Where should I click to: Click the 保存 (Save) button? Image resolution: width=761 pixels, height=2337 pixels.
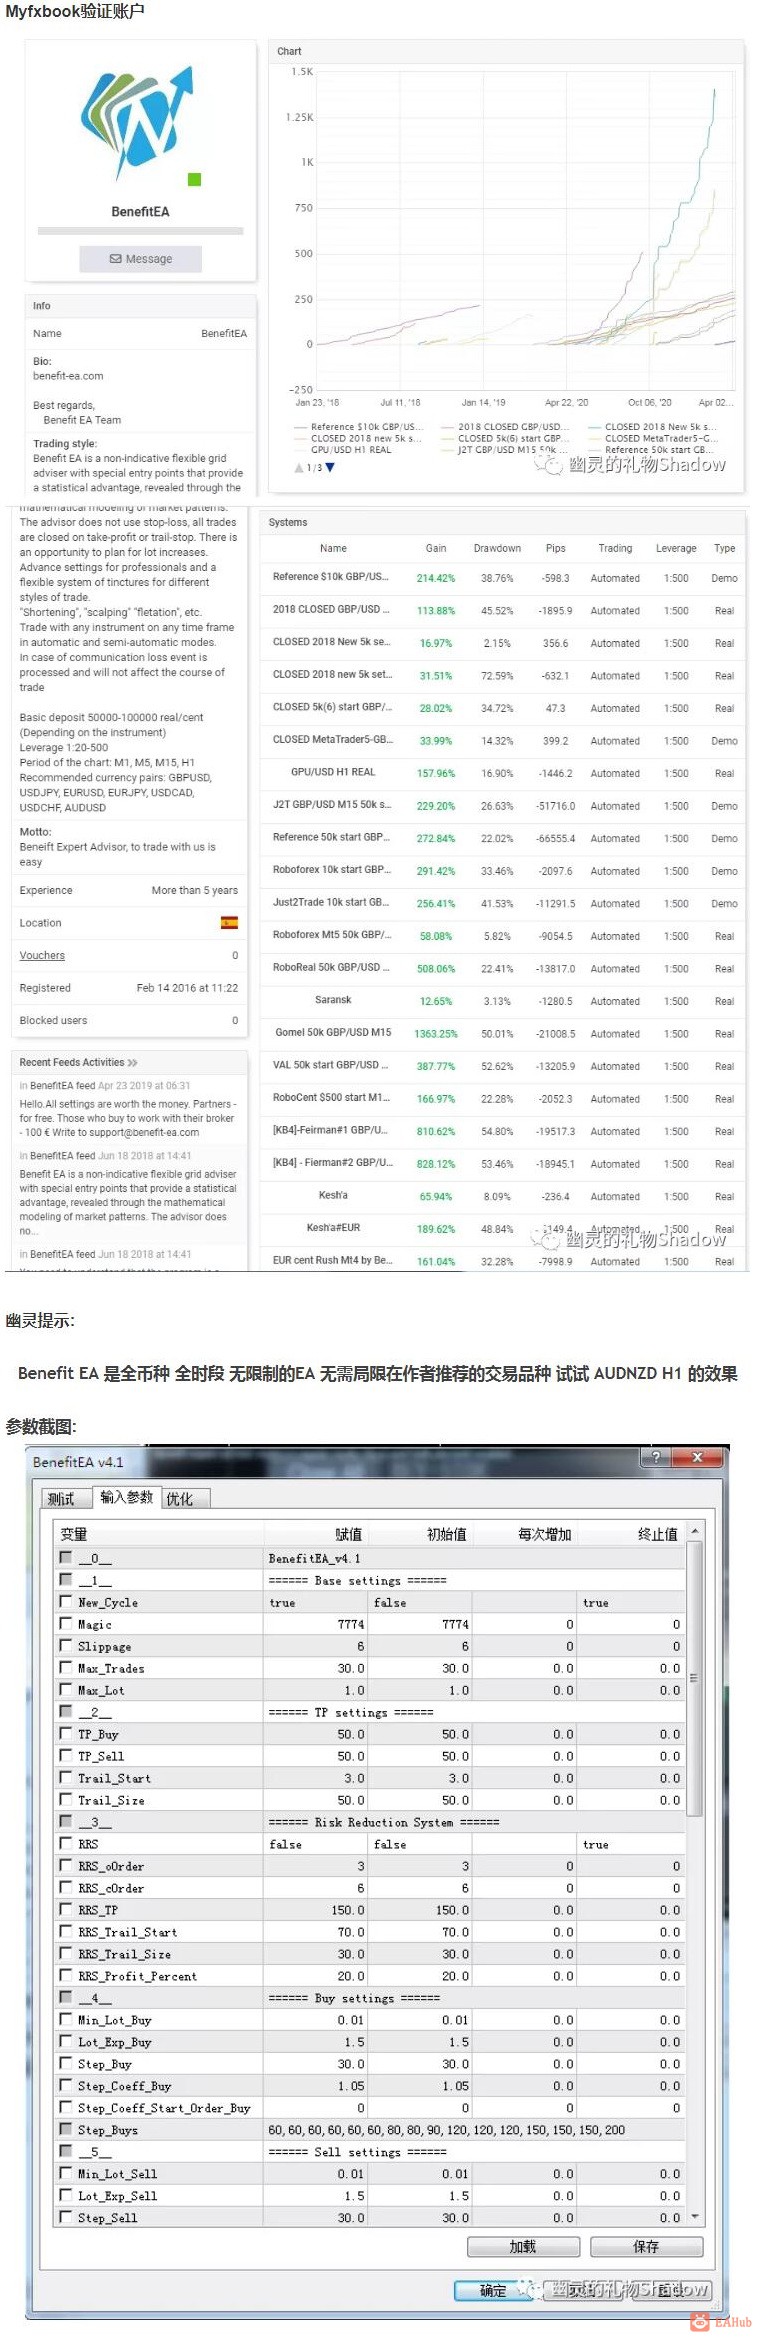(647, 2247)
